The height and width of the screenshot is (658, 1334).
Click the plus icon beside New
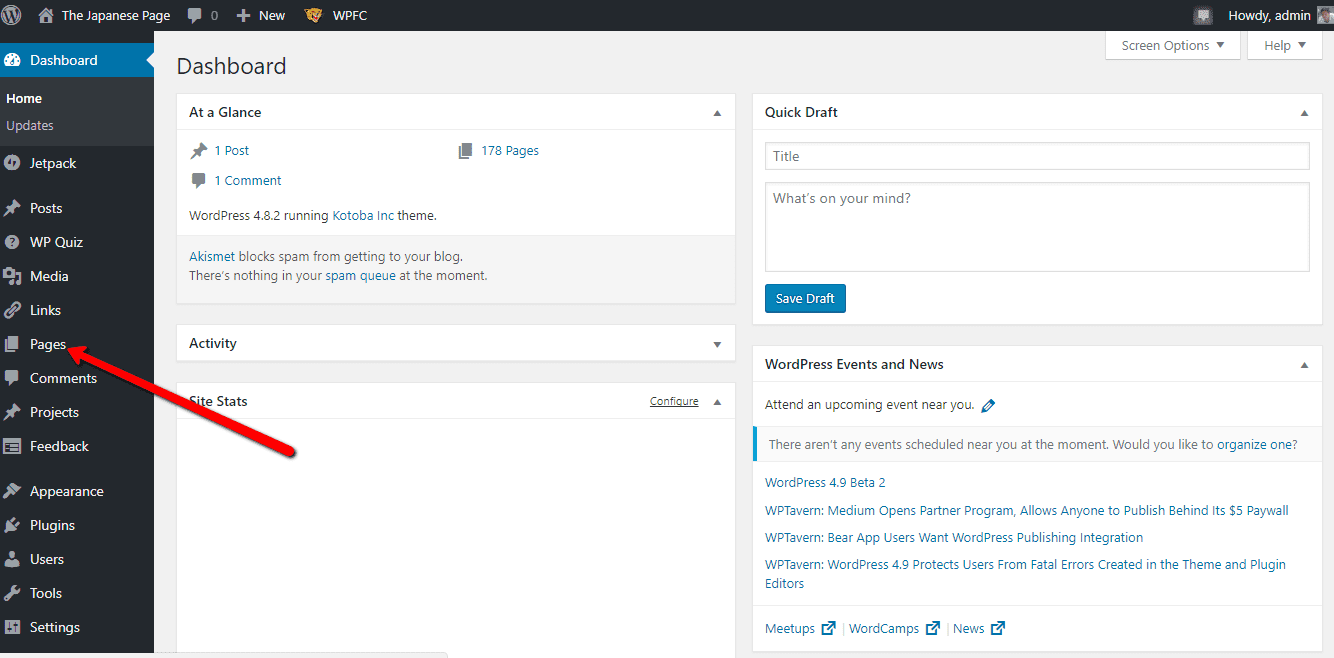click(243, 15)
